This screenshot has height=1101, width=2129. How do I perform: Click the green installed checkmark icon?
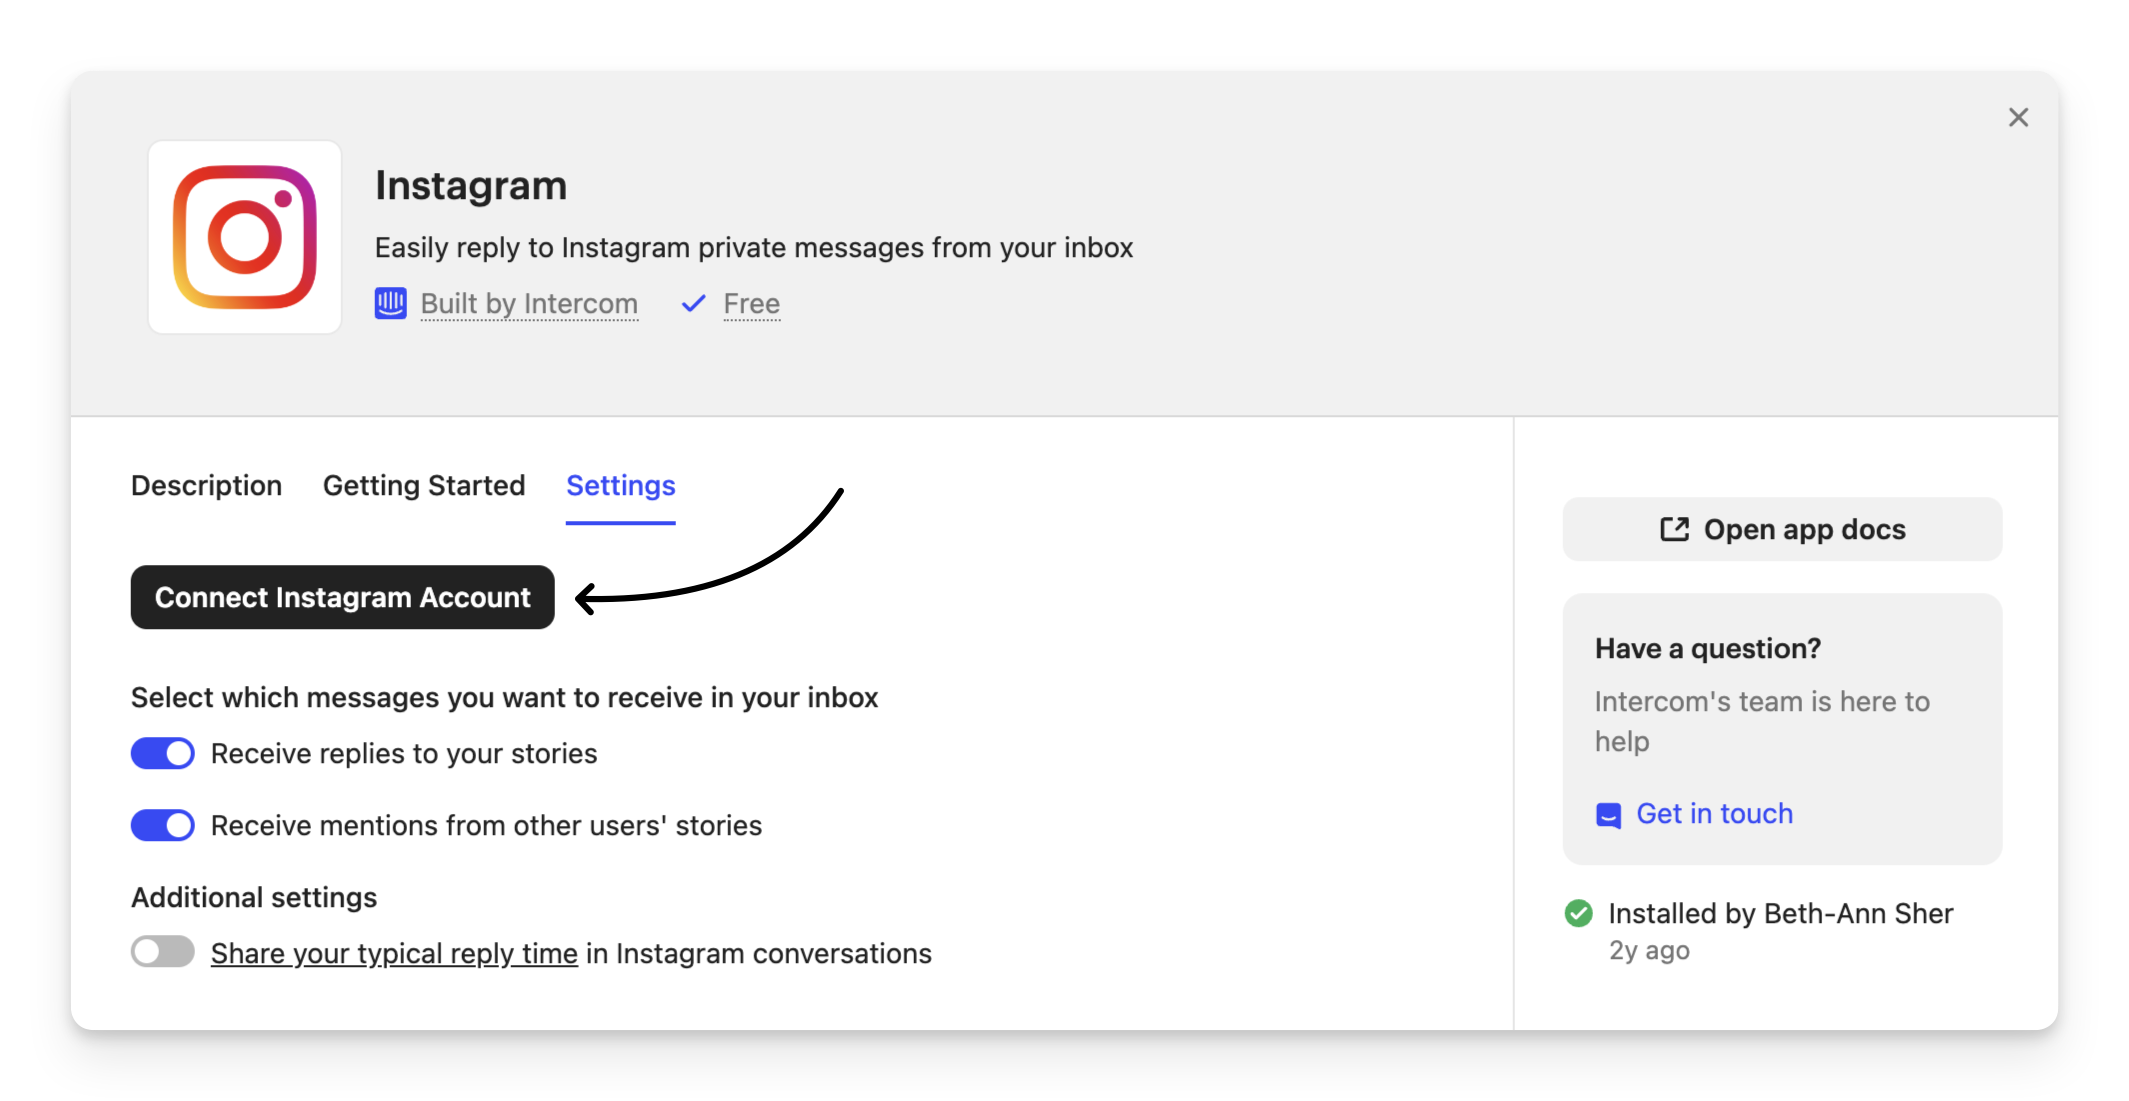(x=1578, y=913)
